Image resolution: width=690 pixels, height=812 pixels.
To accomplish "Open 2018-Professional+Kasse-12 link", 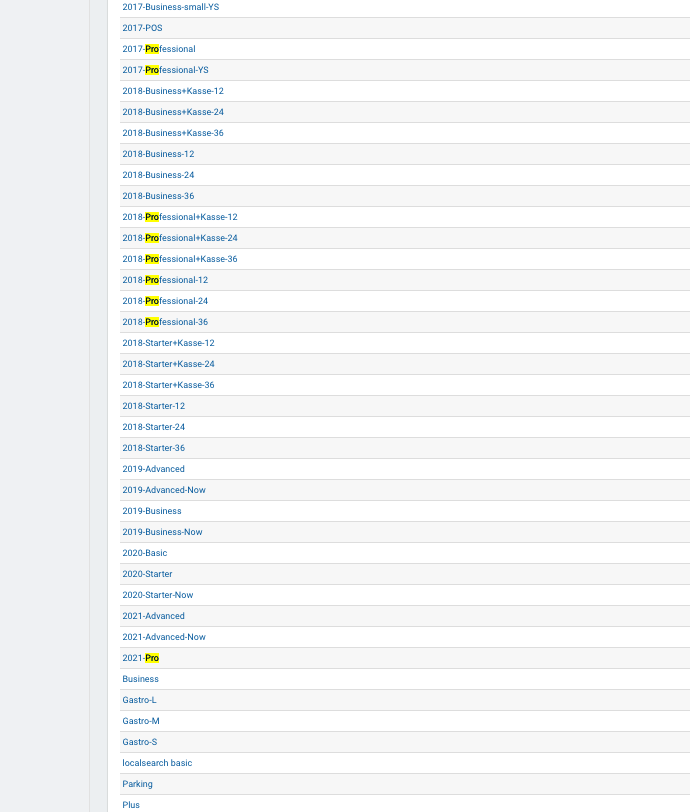I will (x=180, y=217).
